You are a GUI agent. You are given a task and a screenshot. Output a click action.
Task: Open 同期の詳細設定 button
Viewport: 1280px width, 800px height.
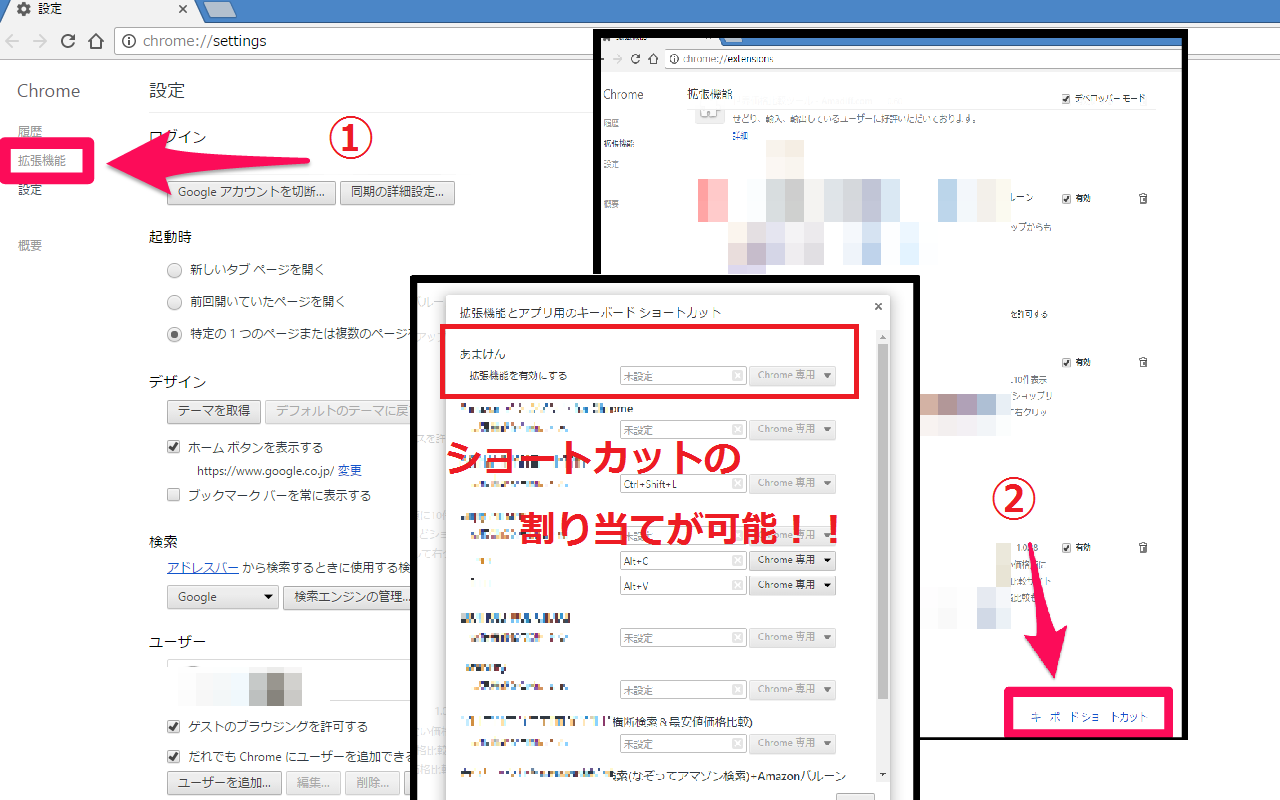pos(397,192)
